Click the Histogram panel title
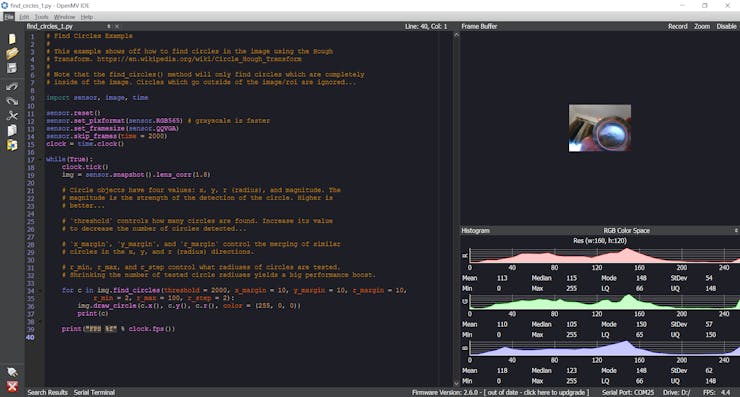This screenshot has height=397, width=740. (x=475, y=230)
